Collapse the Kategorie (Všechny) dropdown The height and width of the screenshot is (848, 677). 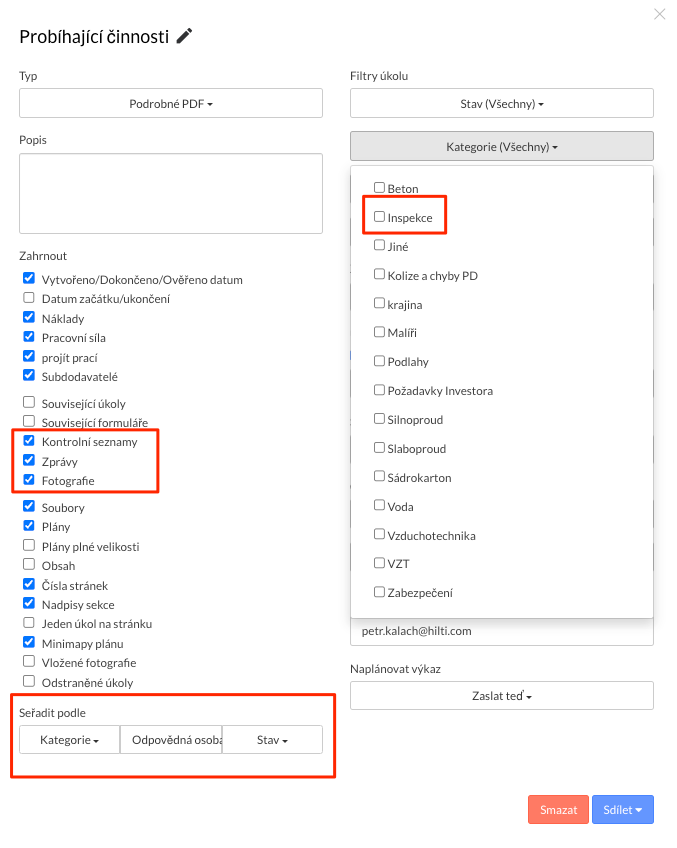pos(502,146)
